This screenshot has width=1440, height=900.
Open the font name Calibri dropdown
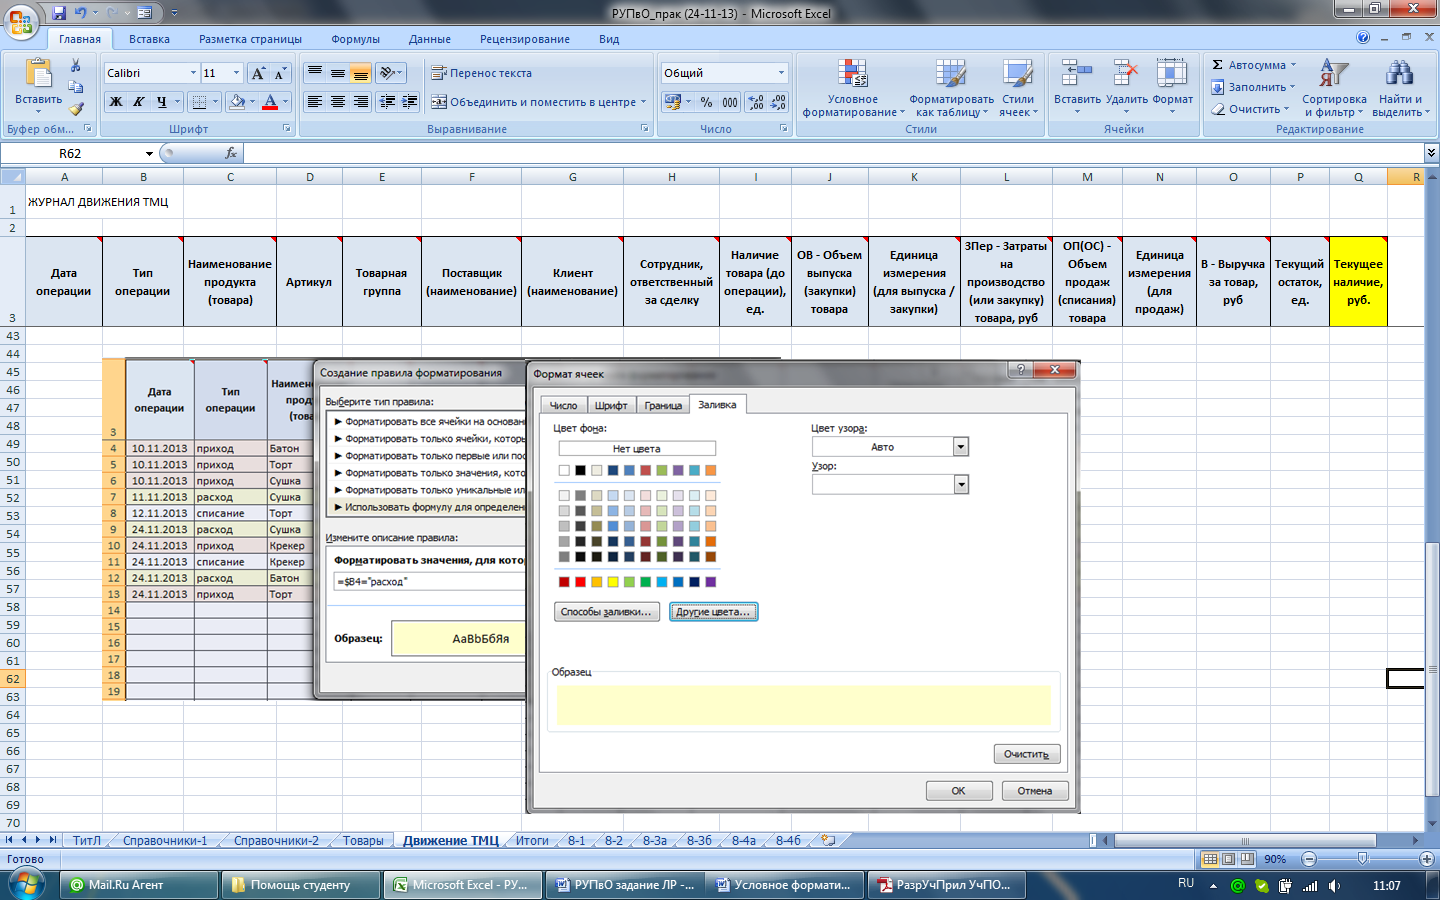coord(193,73)
